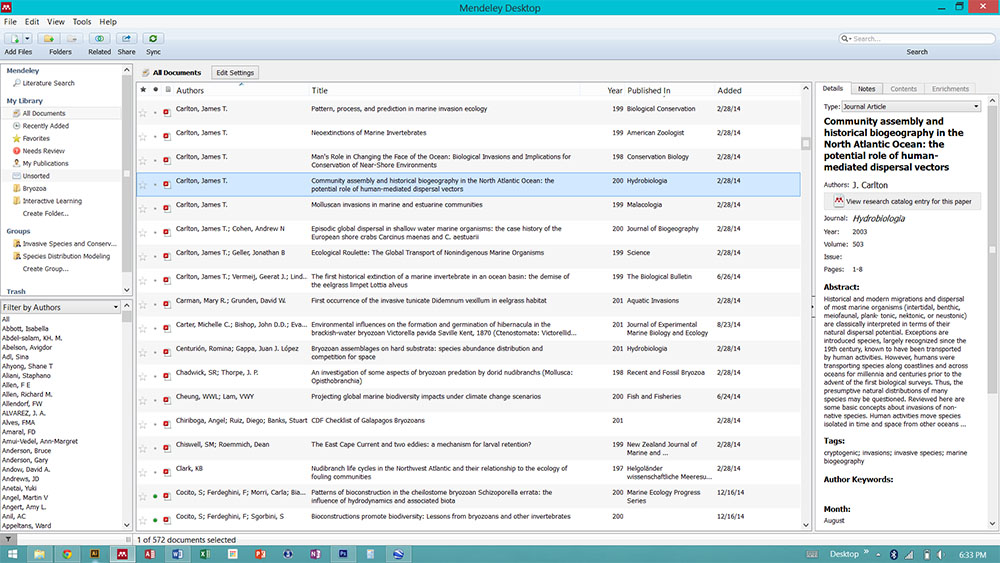Select Needs Review in My Library

(x=43, y=151)
